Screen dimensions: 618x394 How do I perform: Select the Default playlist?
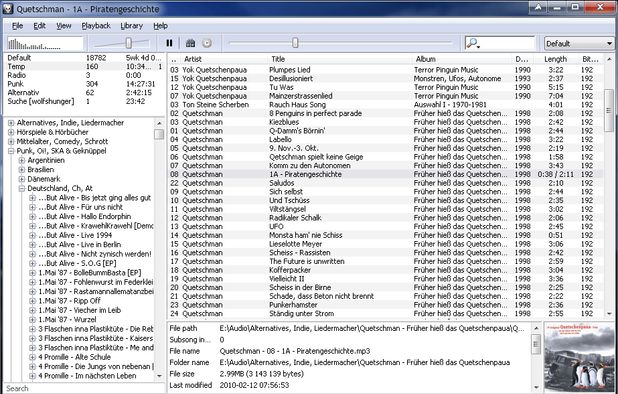tap(84, 58)
